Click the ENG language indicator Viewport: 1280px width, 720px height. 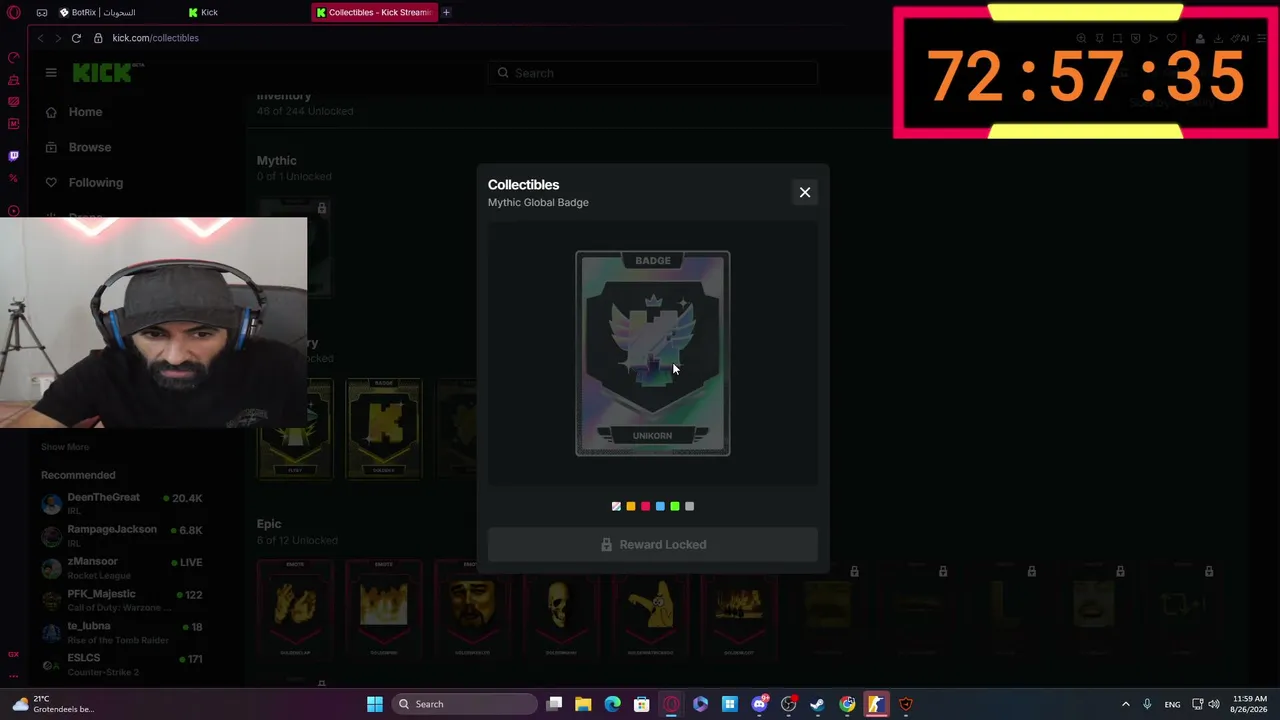pos(1173,704)
